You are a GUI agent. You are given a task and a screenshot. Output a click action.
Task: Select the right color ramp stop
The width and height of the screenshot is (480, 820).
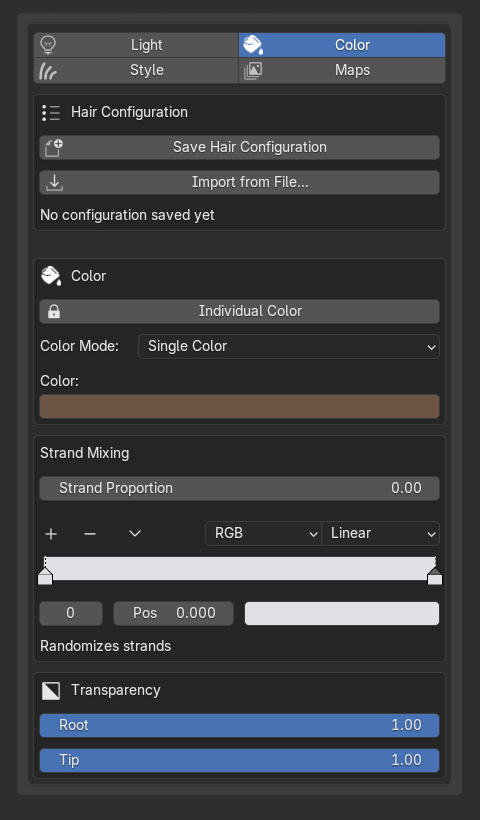tap(435, 577)
